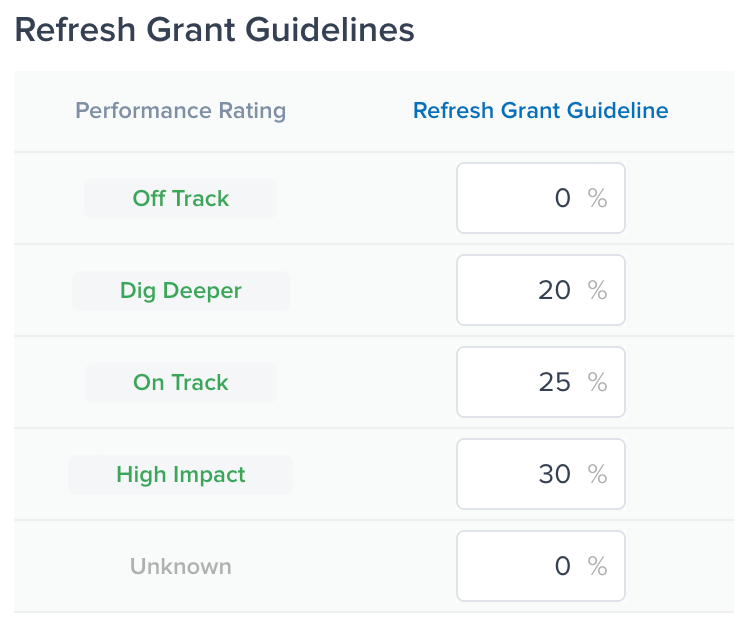Screen dimensions: 754x634
Task: Choose the On Track rating badge
Action: [181, 382]
